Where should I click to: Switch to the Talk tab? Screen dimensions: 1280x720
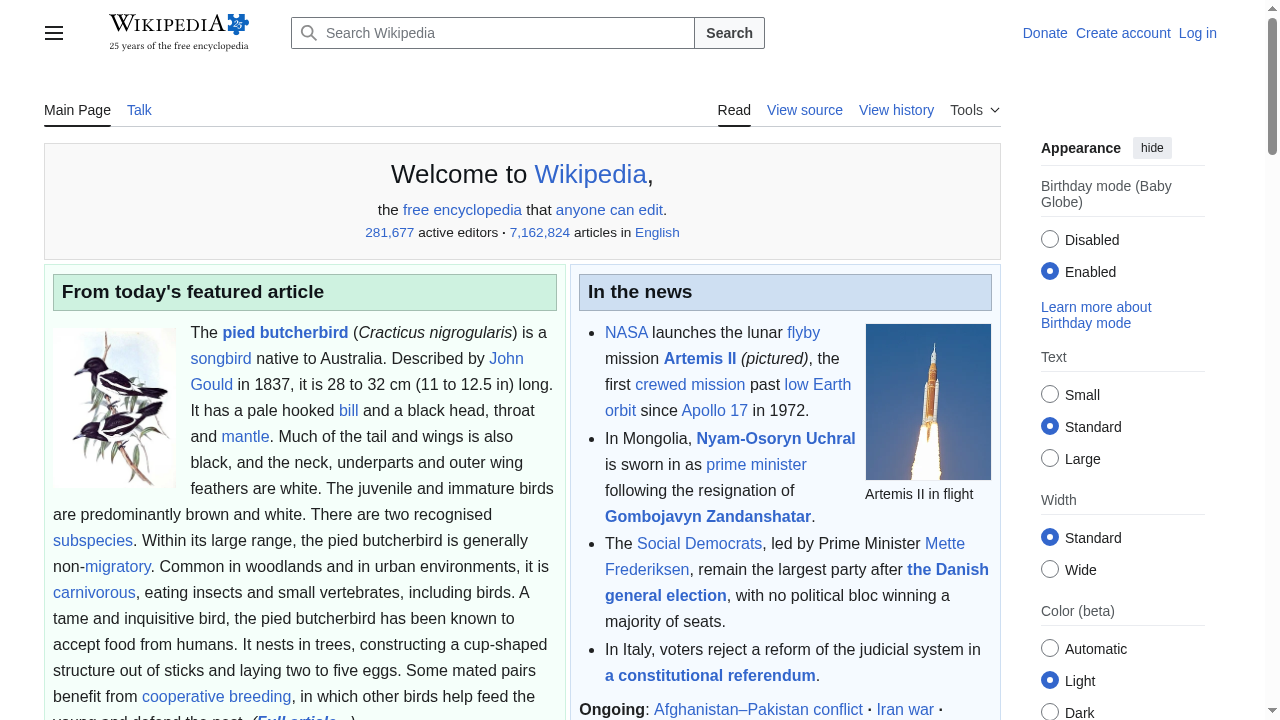pyautogui.click(x=139, y=110)
